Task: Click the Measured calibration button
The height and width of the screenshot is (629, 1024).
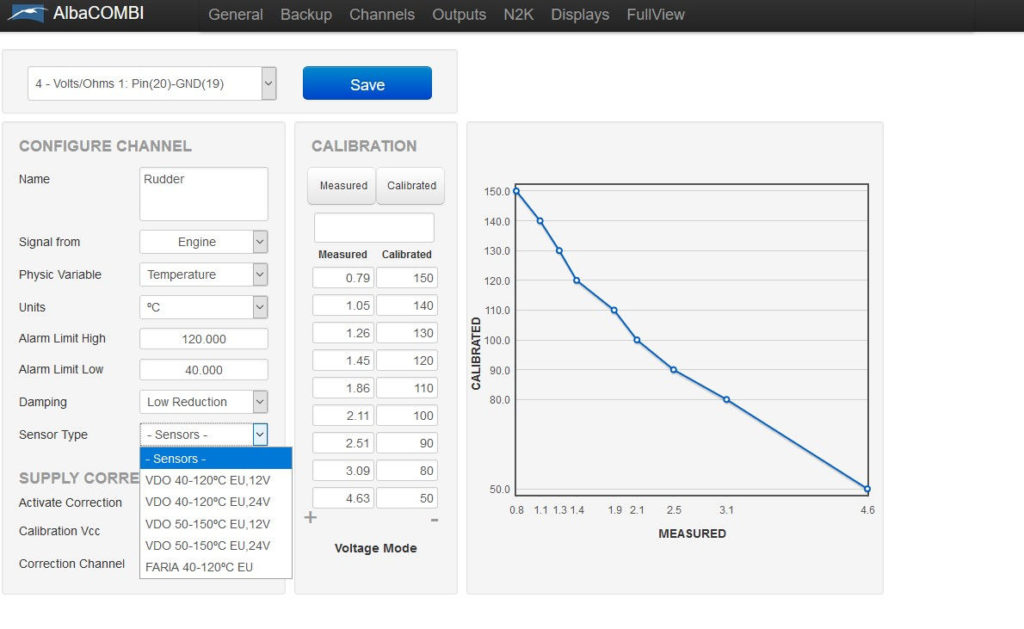Action: (x=343, y=186)
